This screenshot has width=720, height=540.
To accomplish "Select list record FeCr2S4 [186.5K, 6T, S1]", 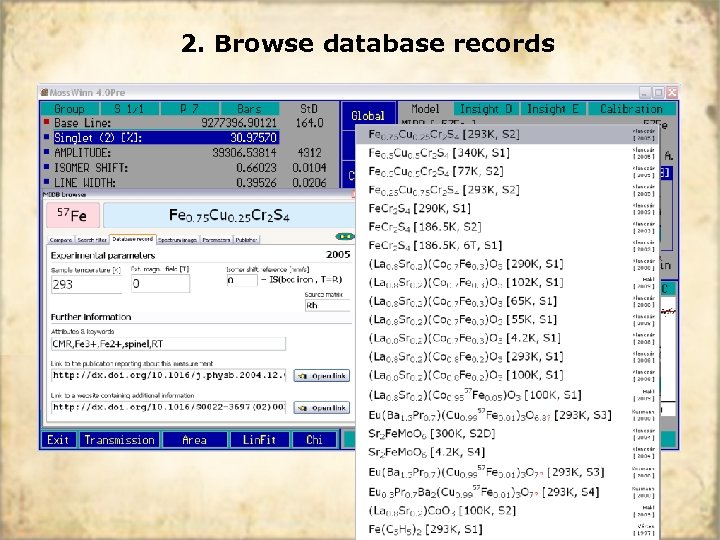I will pos(507,245).
